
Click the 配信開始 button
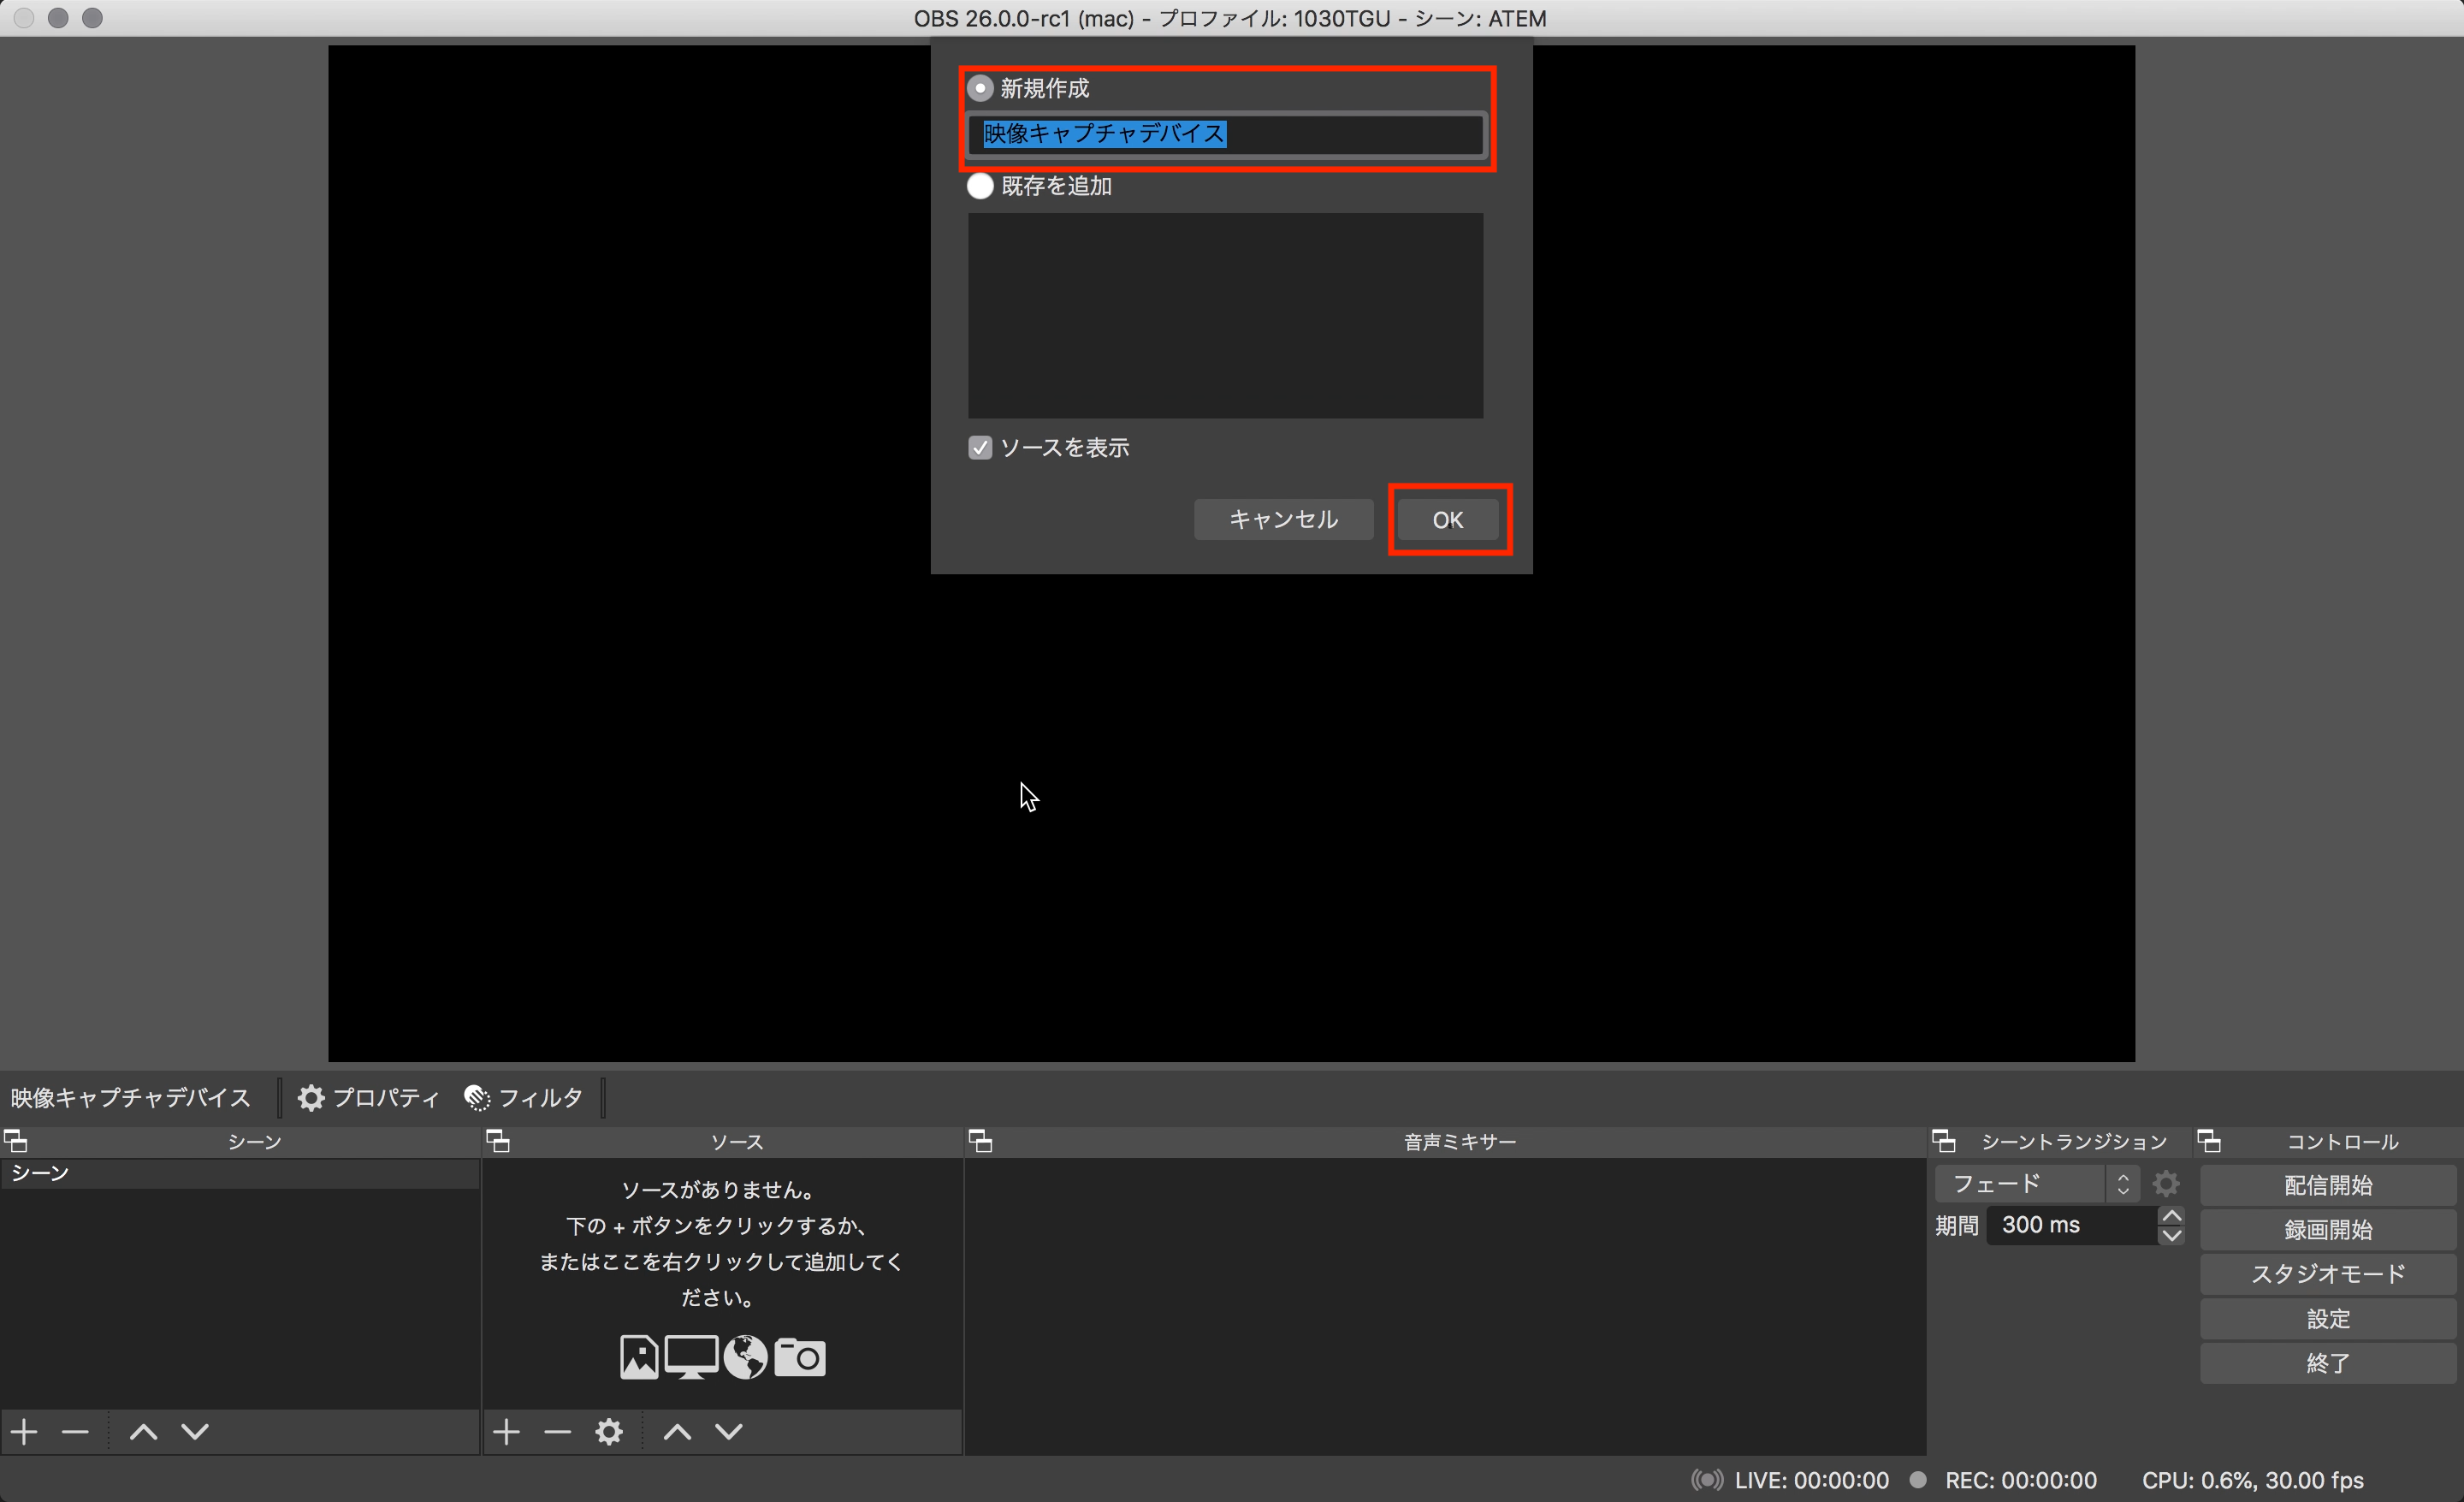tap(2327, 1185)
